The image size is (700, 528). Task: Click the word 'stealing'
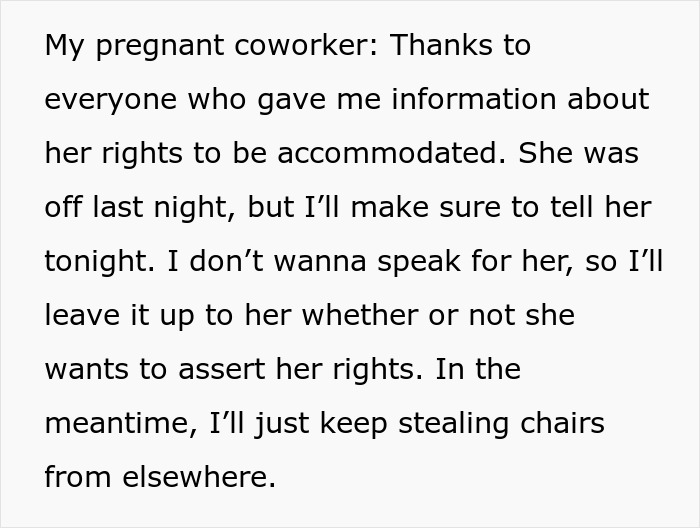(453, 424)
